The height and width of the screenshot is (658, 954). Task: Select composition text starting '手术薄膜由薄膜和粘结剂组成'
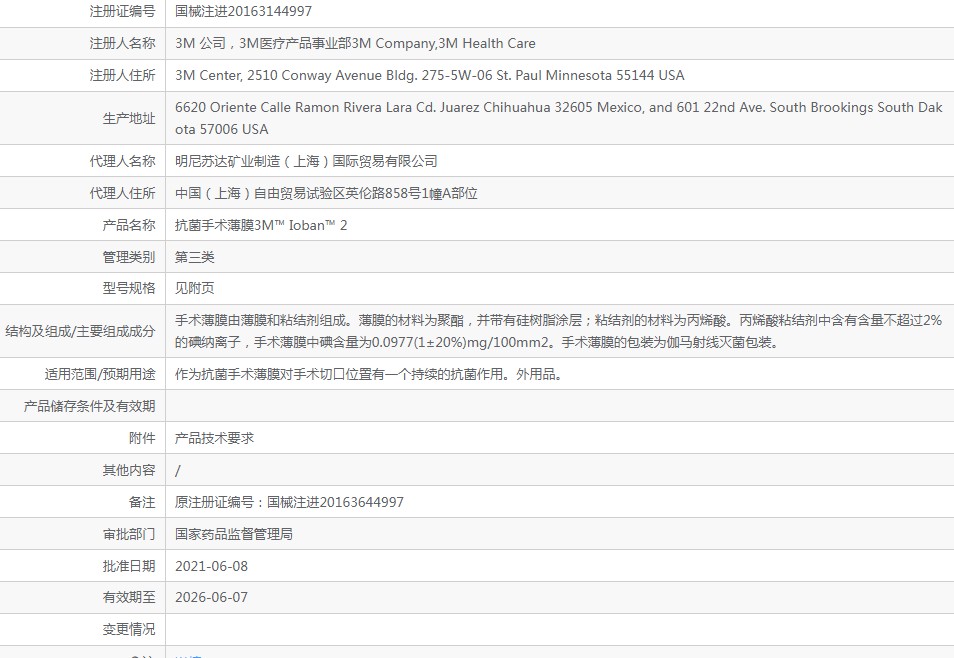coord(559,331)
